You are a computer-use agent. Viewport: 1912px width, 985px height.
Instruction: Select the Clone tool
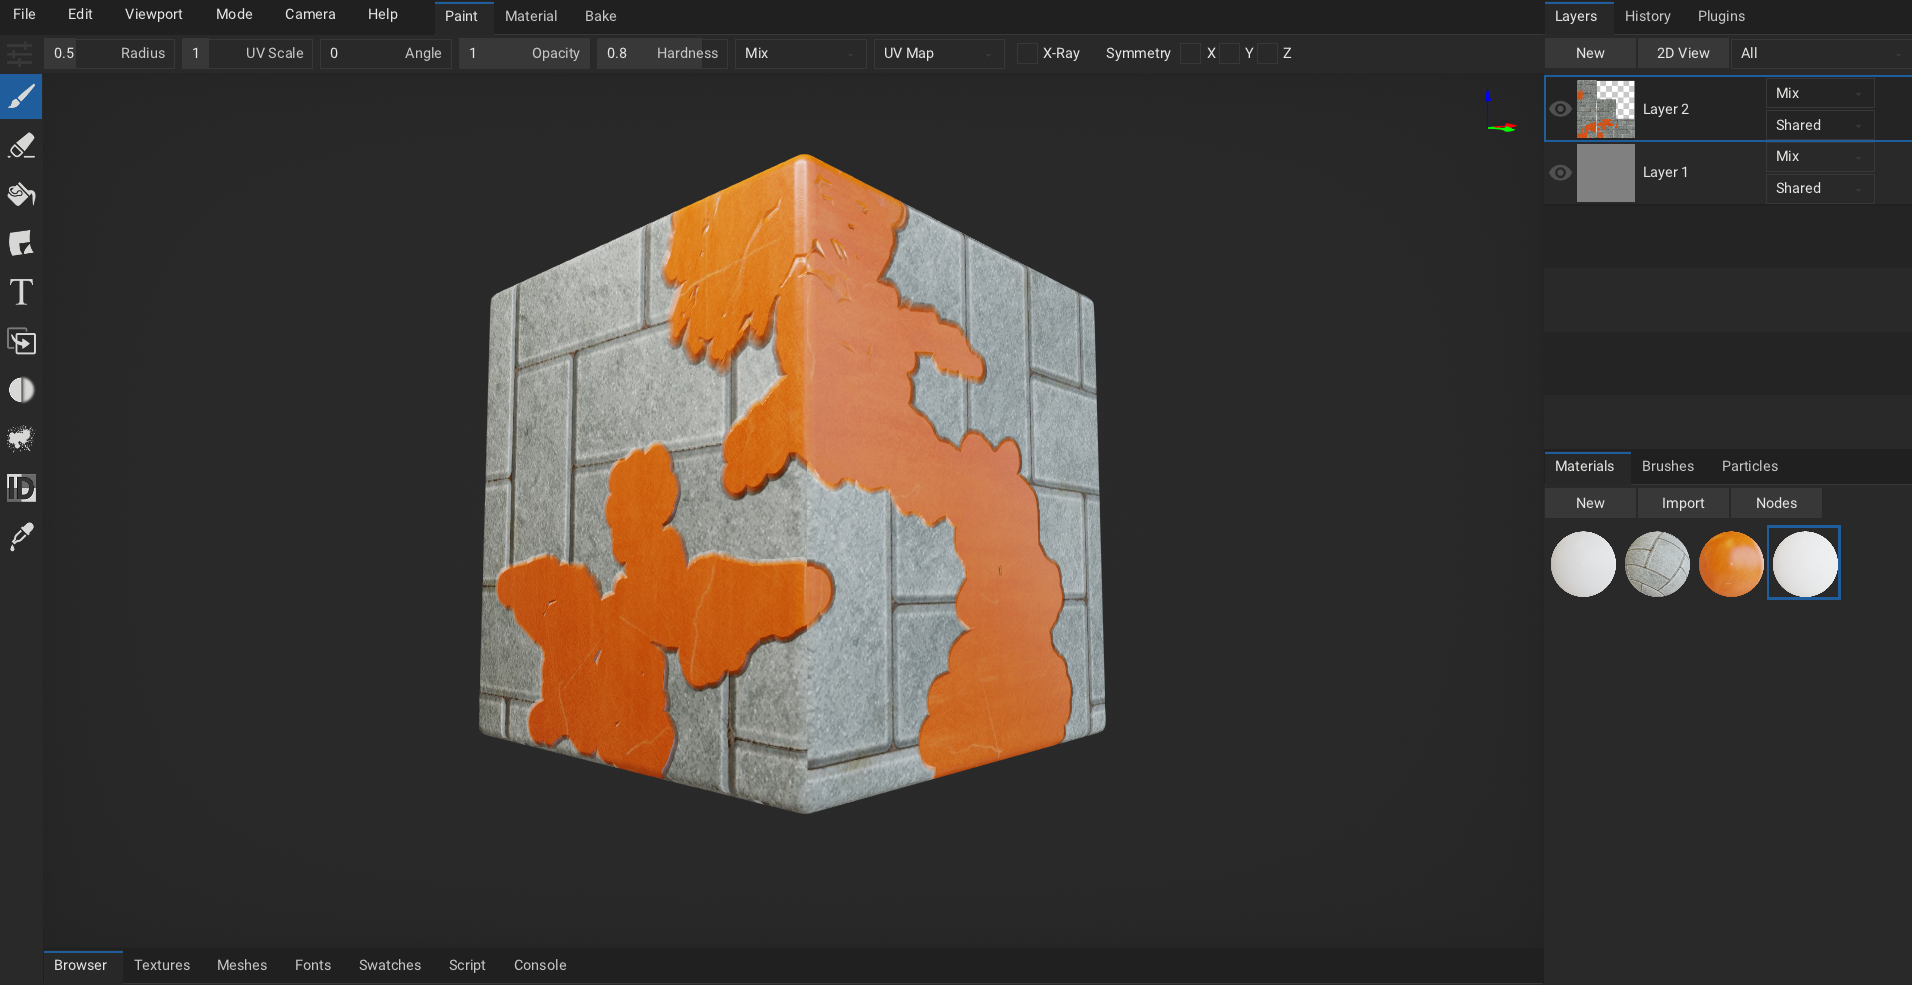[21, 341]
